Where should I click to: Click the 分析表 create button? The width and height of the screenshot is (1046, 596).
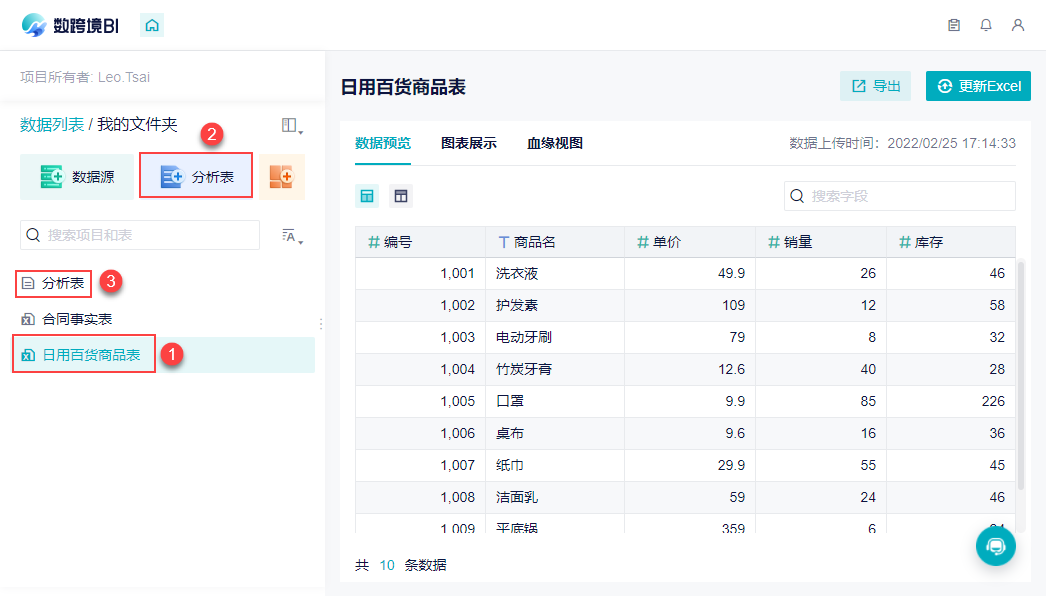196,177
